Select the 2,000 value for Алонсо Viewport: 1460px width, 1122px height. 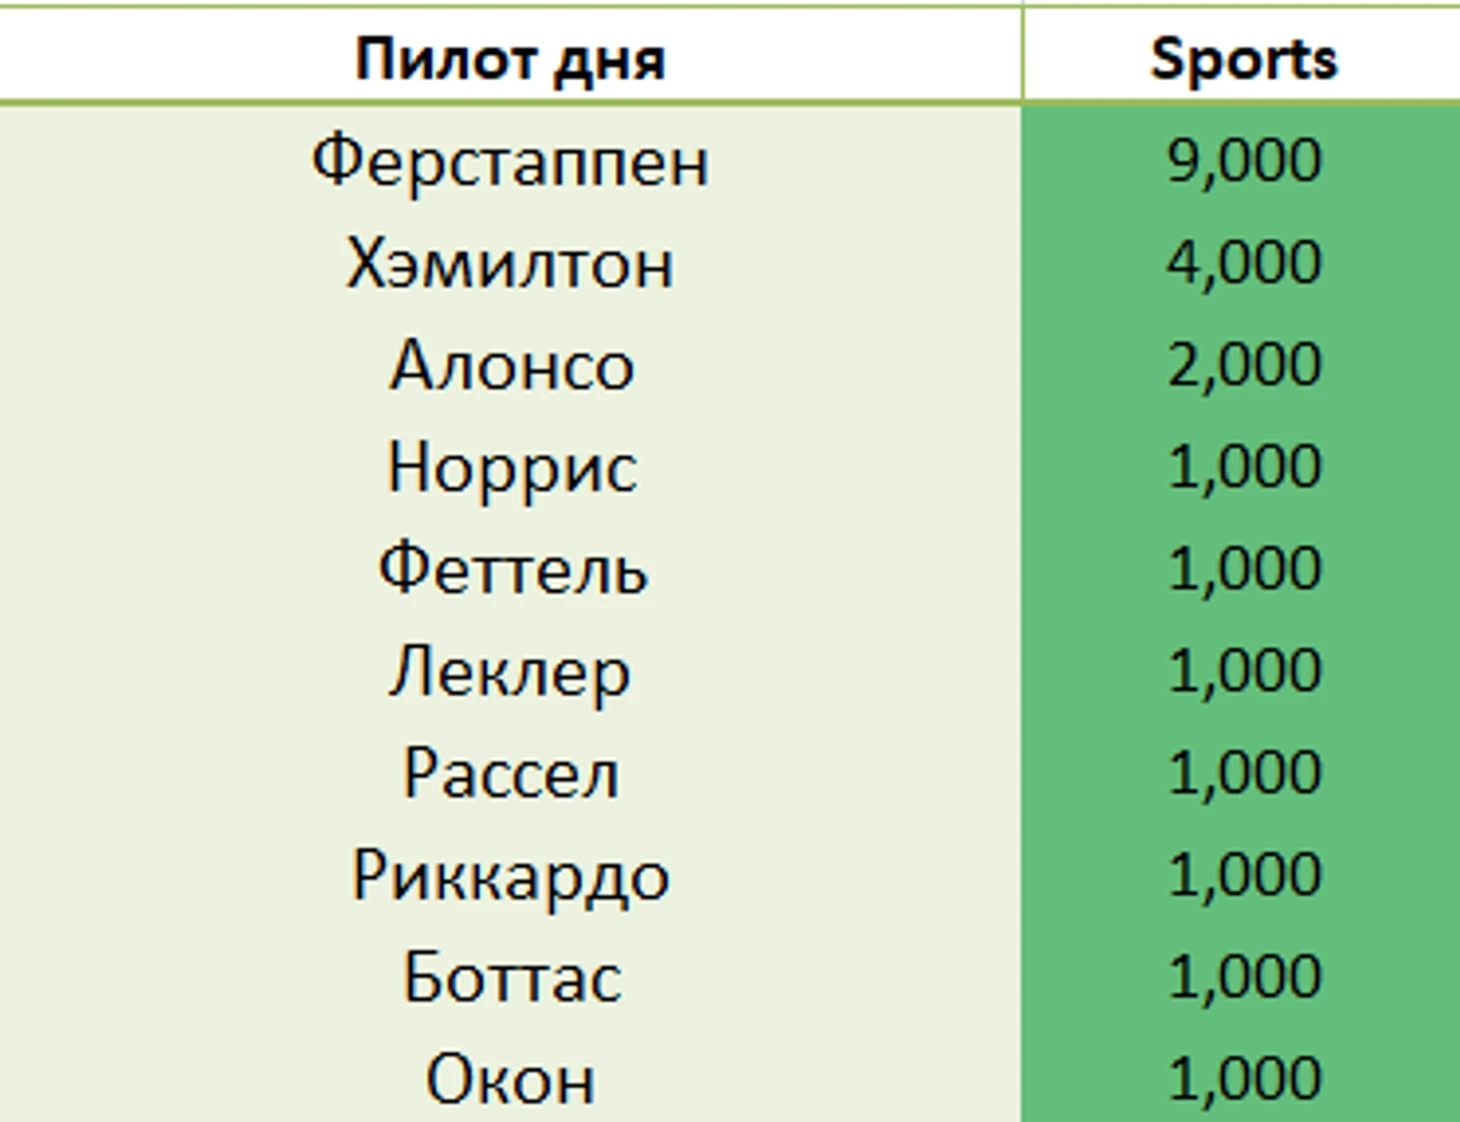[1242, 365]
